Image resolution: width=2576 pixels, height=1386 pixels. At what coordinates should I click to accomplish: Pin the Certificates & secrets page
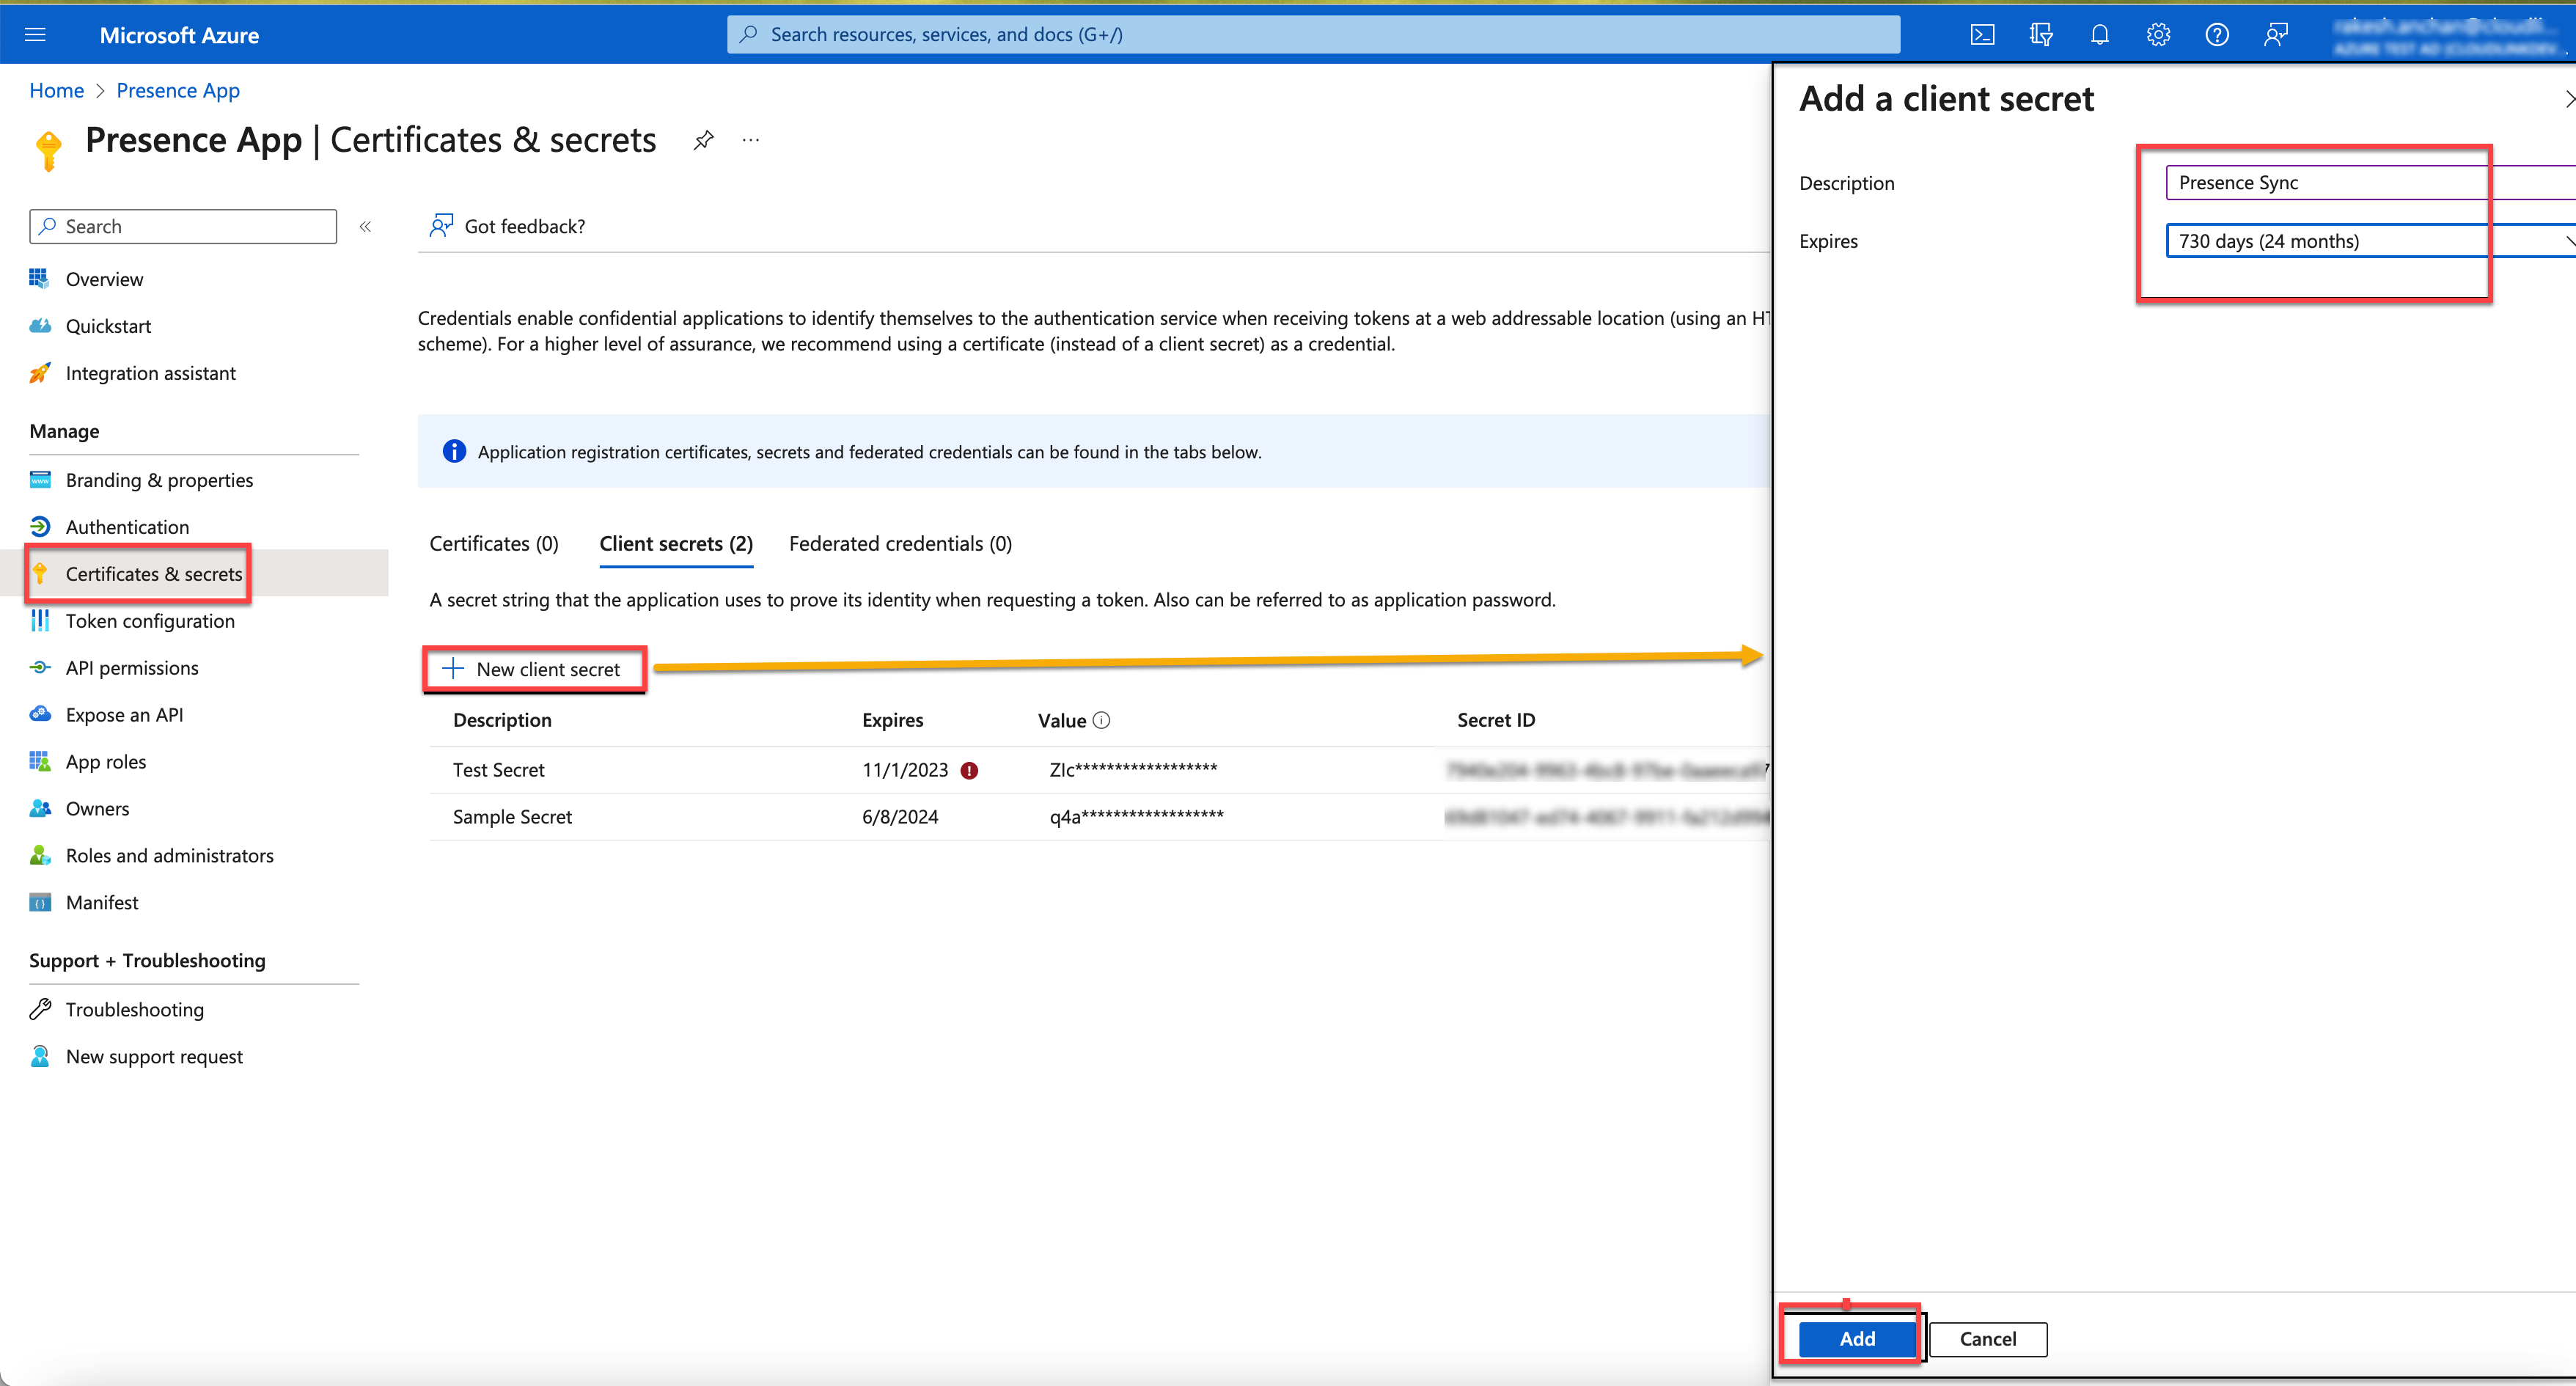pos(703,140)
